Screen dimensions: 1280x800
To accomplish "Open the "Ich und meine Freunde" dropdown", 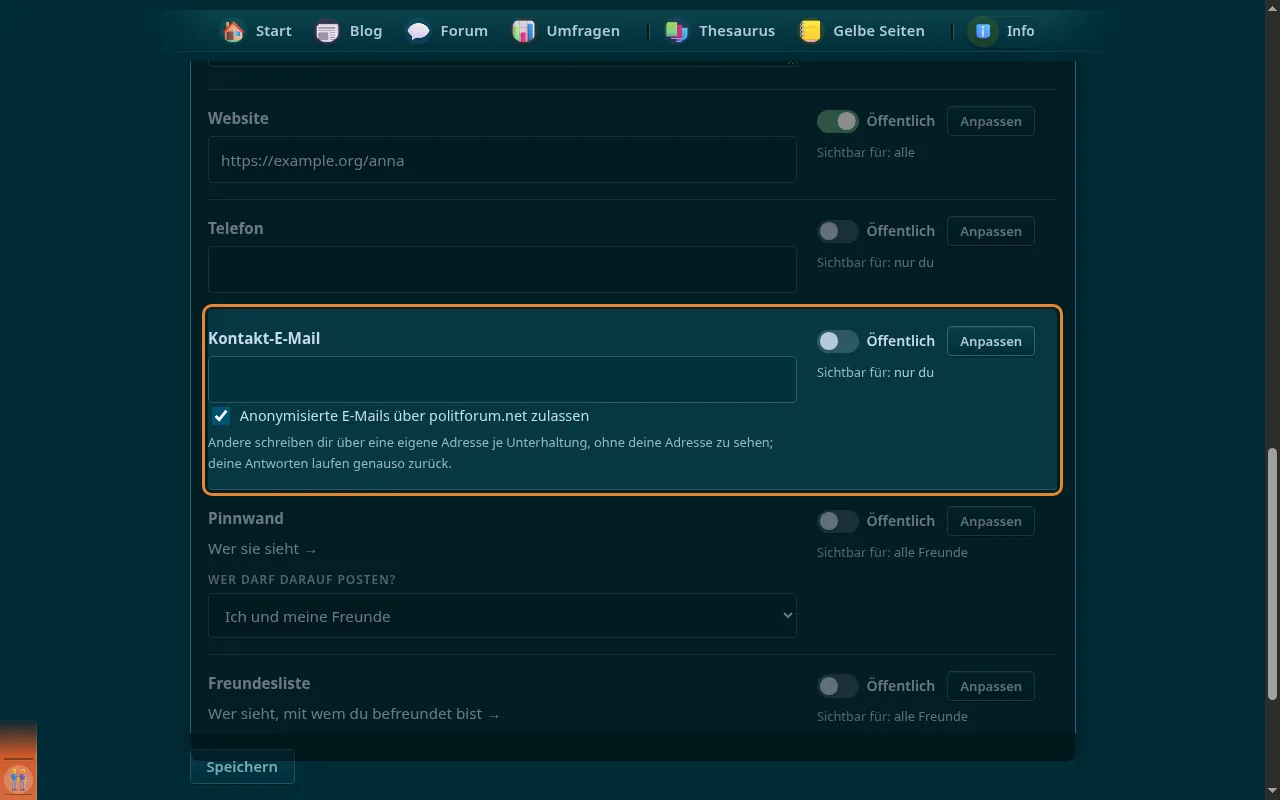I will coord(502,616).
